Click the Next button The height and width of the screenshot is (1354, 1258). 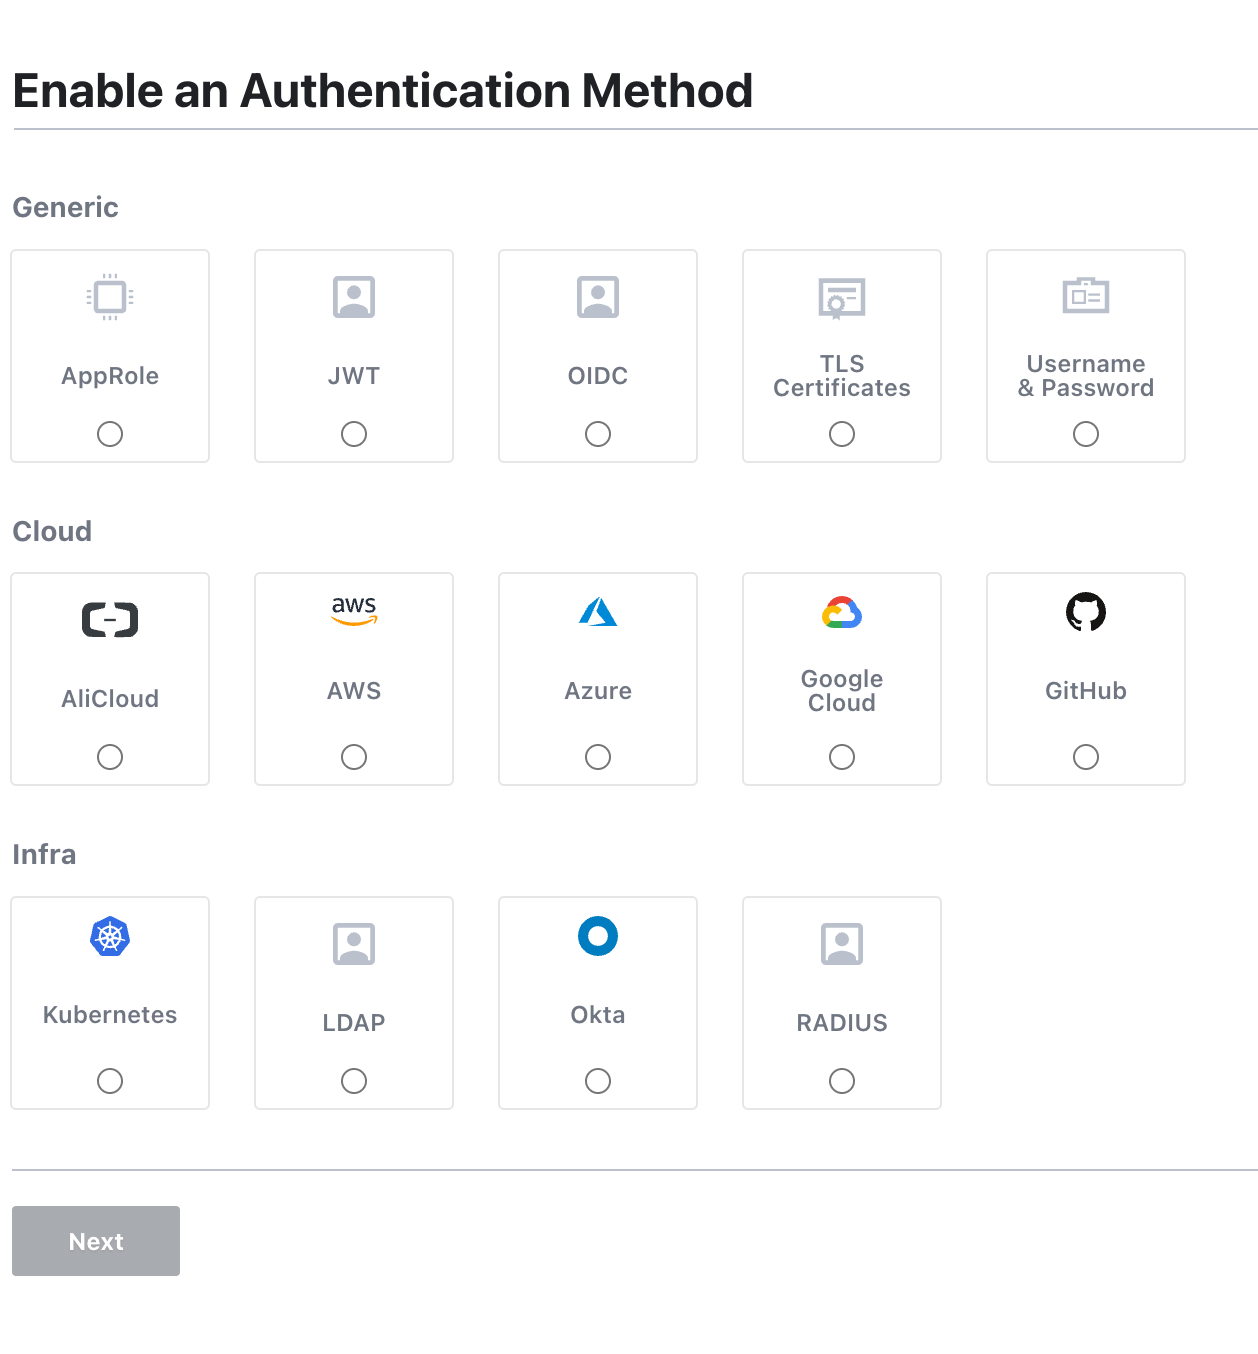pos(95,1241)
